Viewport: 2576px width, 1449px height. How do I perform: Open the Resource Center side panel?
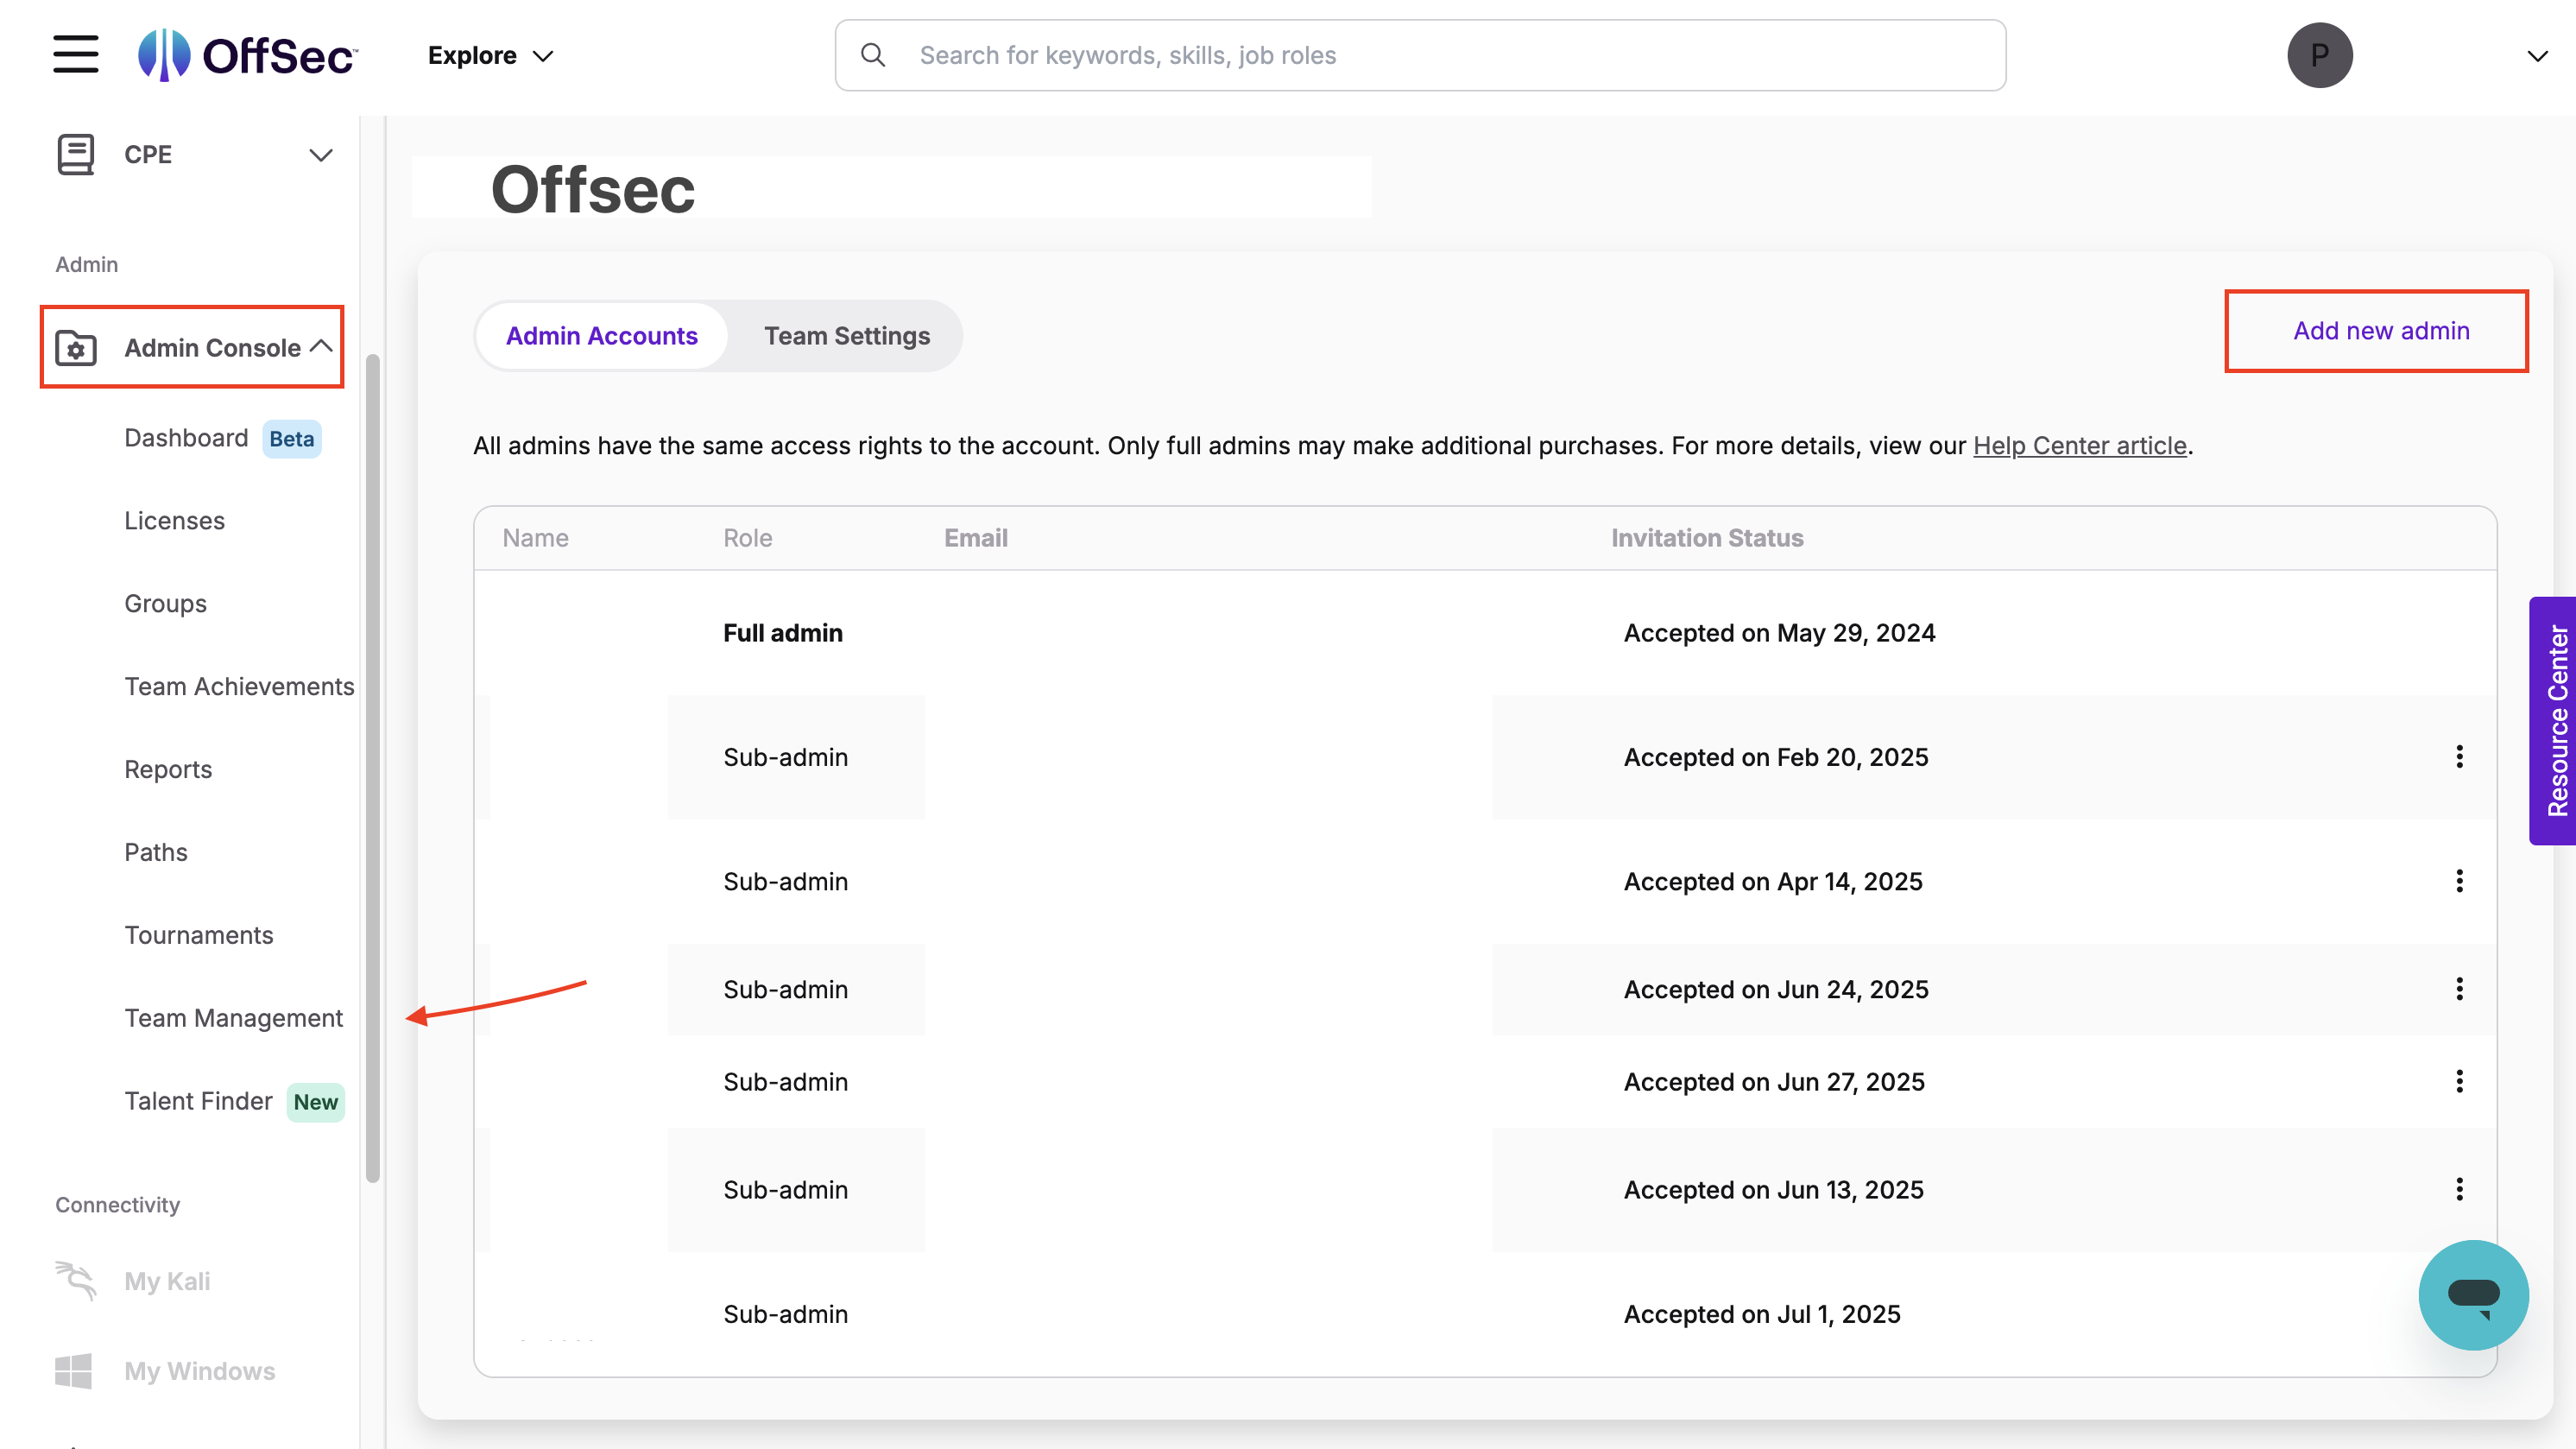tap(2556, 719)
